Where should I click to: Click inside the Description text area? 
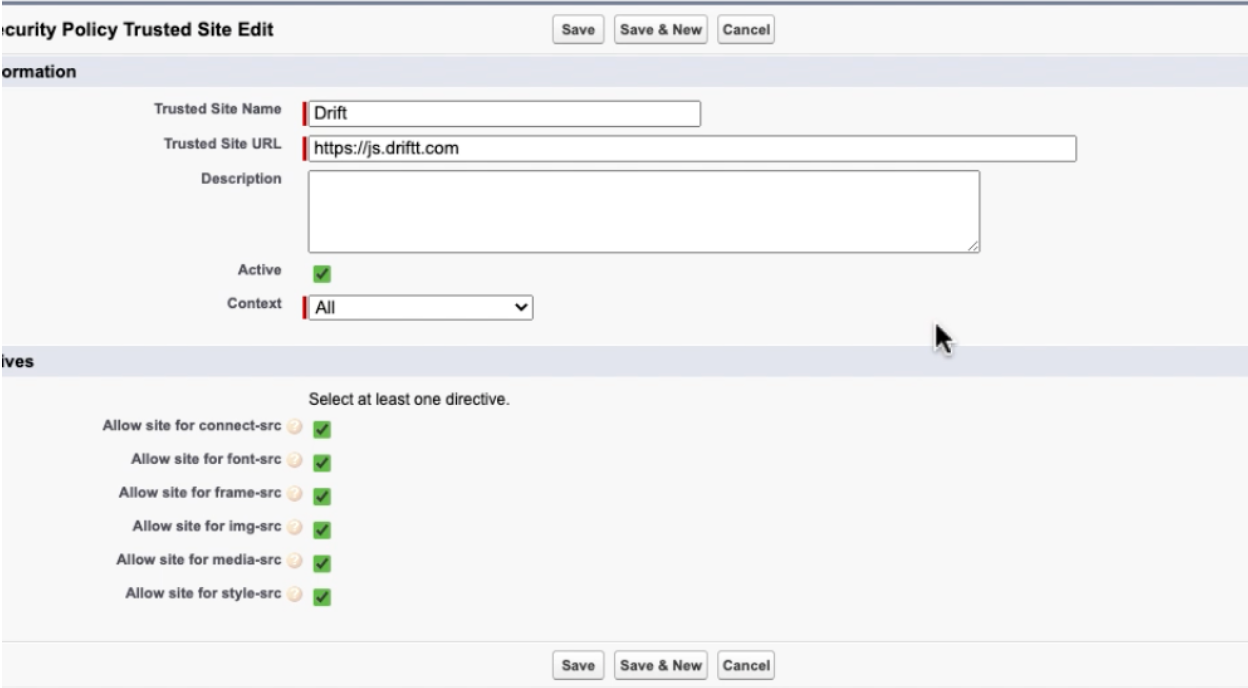[x=644, y=211]
